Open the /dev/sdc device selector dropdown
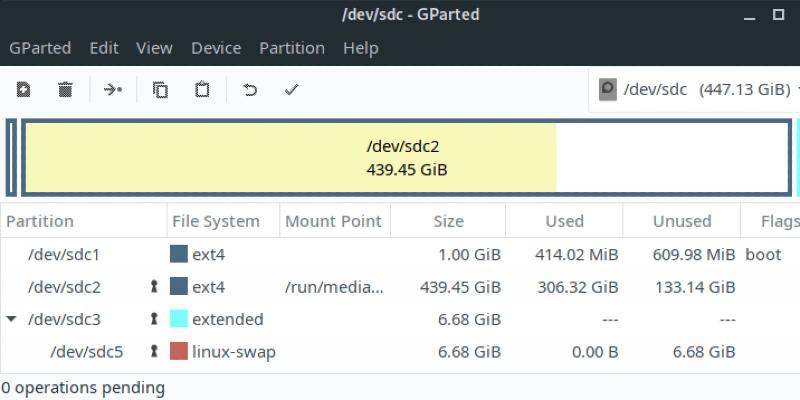The image size is (800, 400). (x=700, y=90)
